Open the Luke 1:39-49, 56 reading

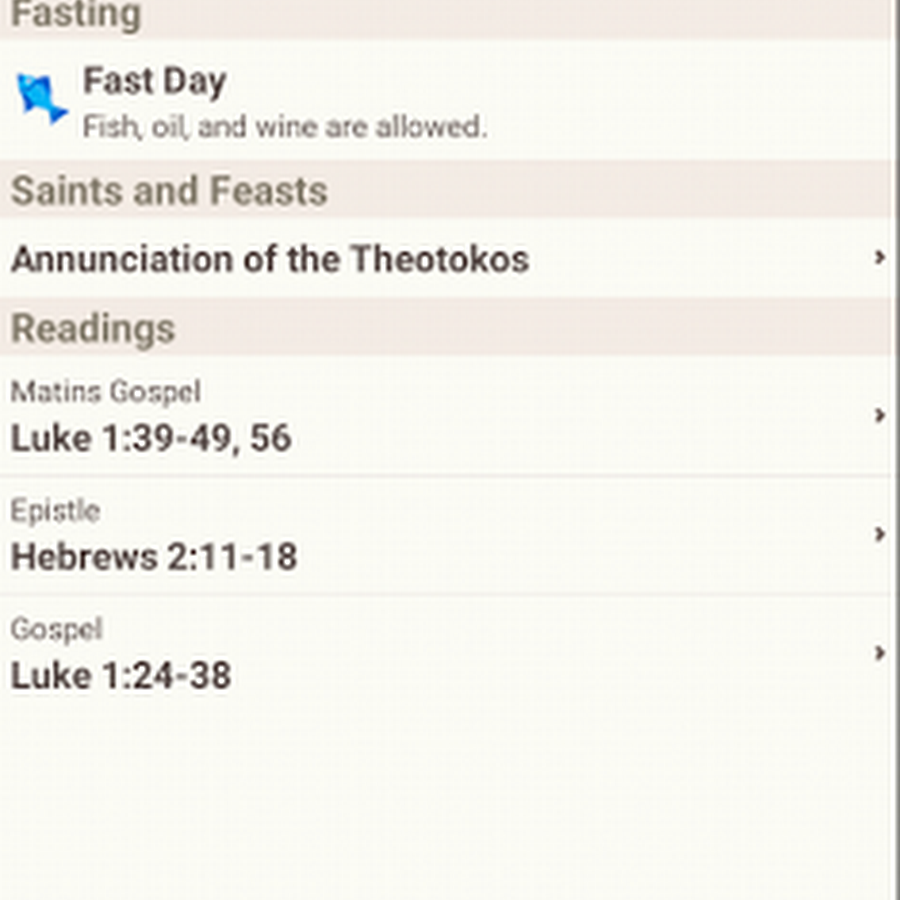[x=151, y=438]
